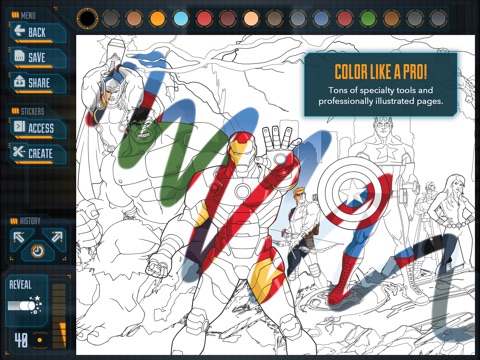The width and height of the screenshot is (480, 360).
Task: Choose the light blue color swatch
Action: click(x=181, y=19)
